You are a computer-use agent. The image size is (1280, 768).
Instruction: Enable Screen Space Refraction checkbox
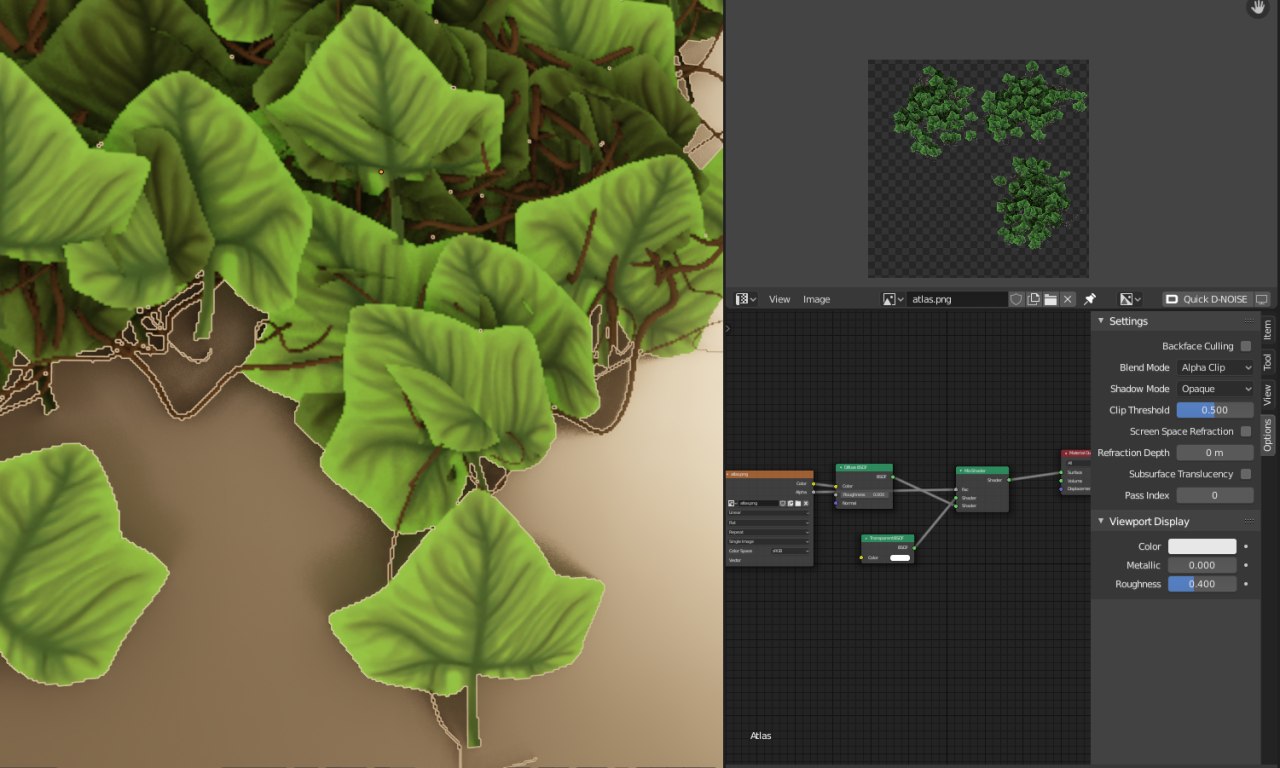tap(1245, 431)
